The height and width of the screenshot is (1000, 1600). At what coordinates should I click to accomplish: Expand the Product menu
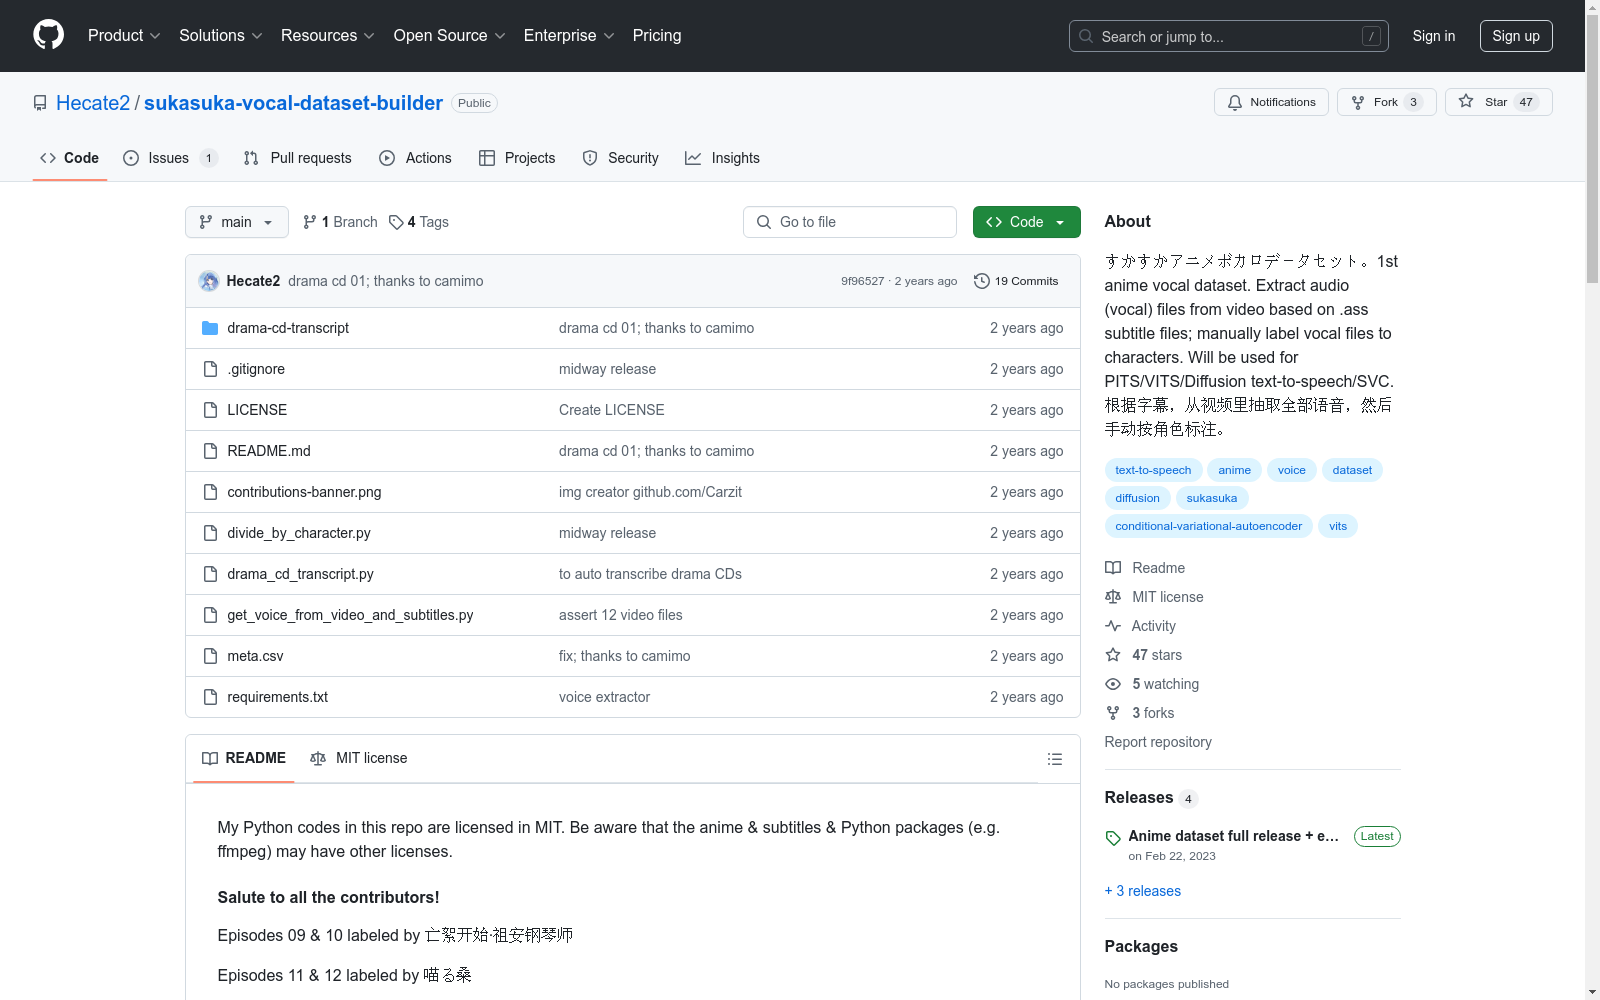124,35
